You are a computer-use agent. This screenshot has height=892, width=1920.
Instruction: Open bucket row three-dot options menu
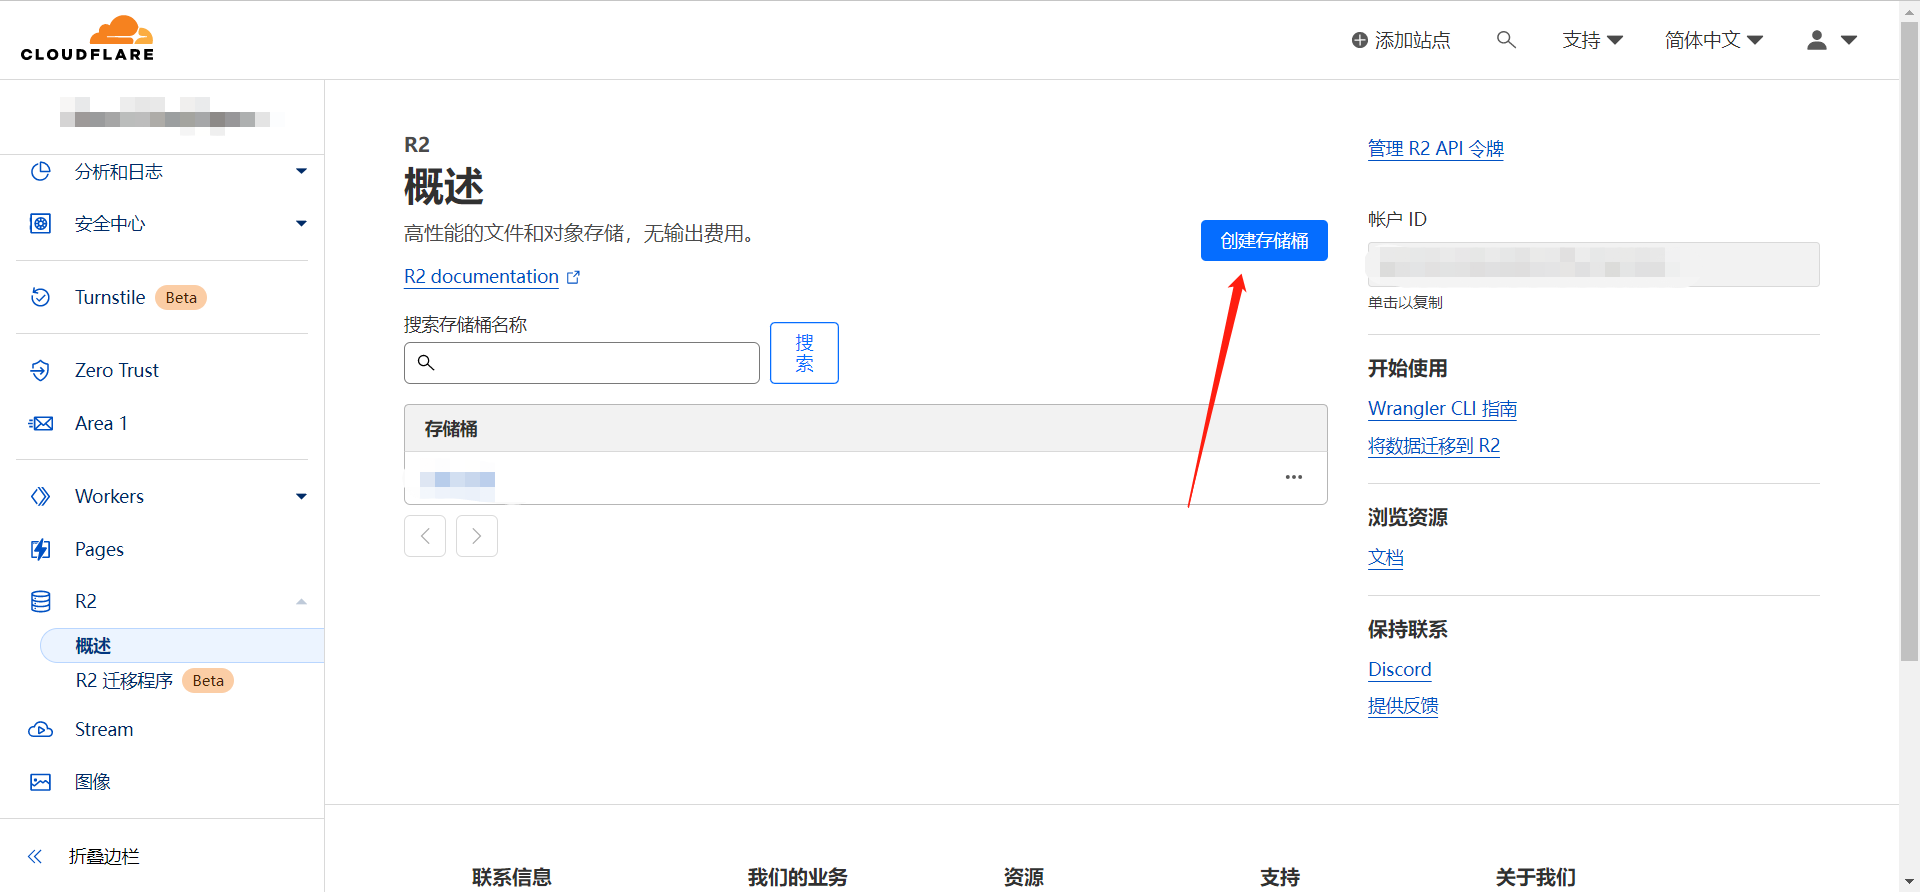[x=1293, y=478]
